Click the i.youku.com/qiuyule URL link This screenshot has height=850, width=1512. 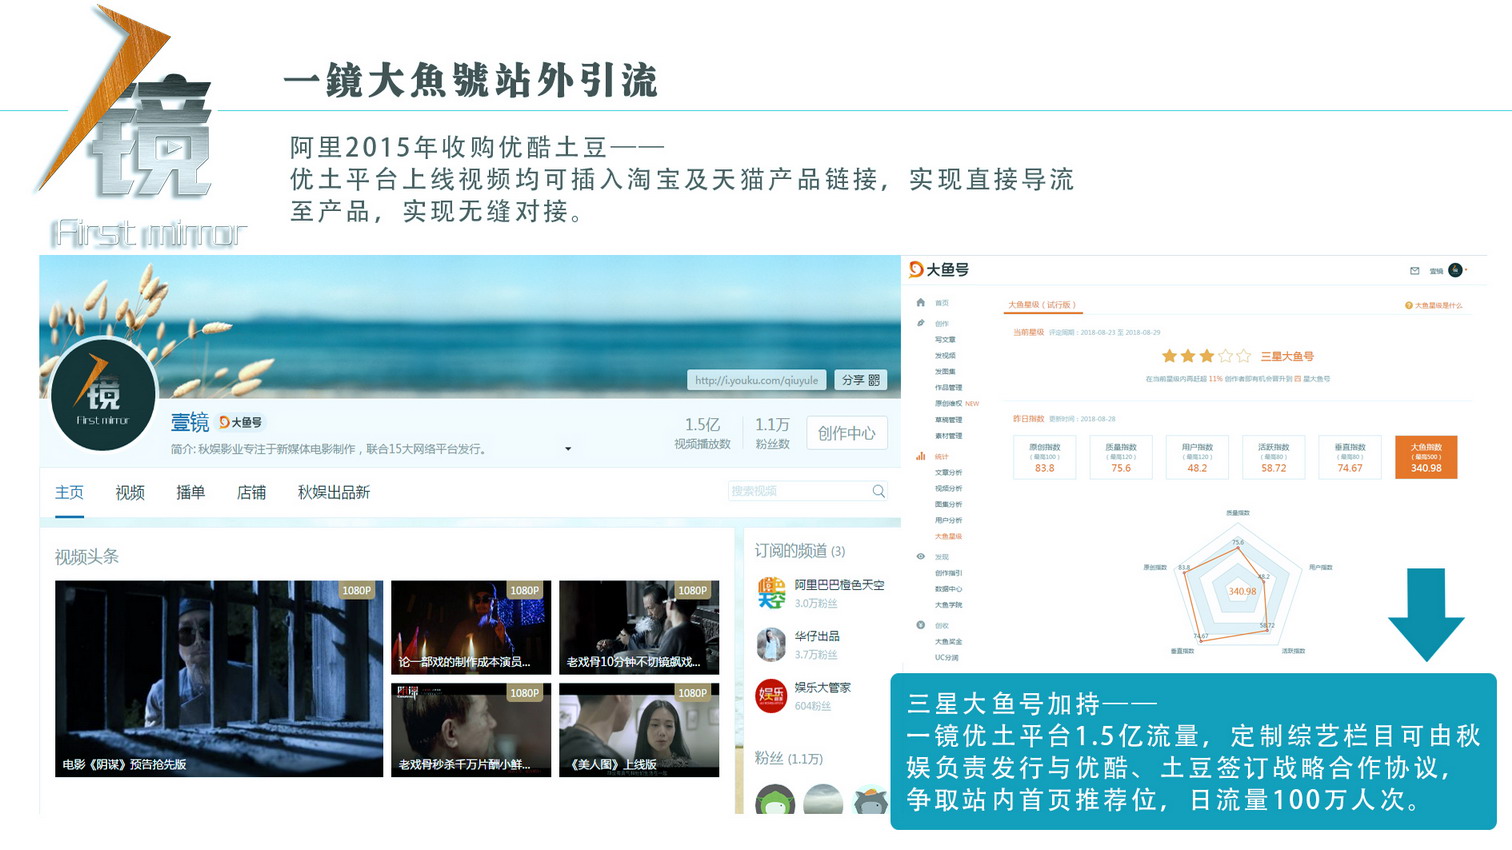click(756, 380)
